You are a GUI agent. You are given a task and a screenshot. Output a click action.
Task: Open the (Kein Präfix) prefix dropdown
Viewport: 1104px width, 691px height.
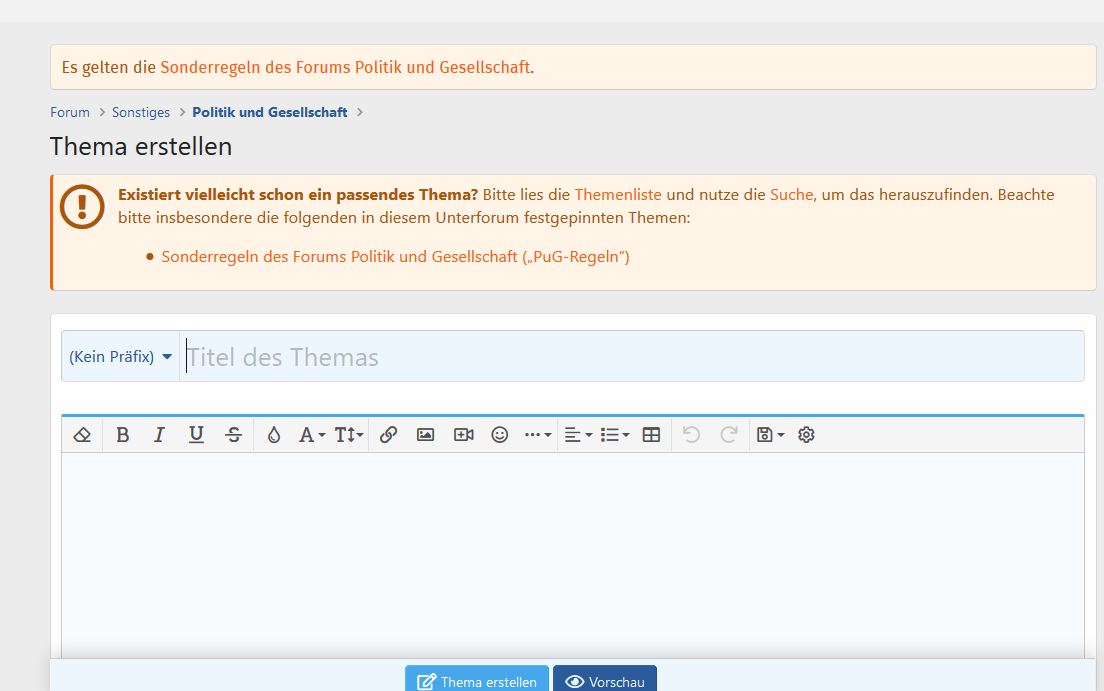(x=120, y=356)
